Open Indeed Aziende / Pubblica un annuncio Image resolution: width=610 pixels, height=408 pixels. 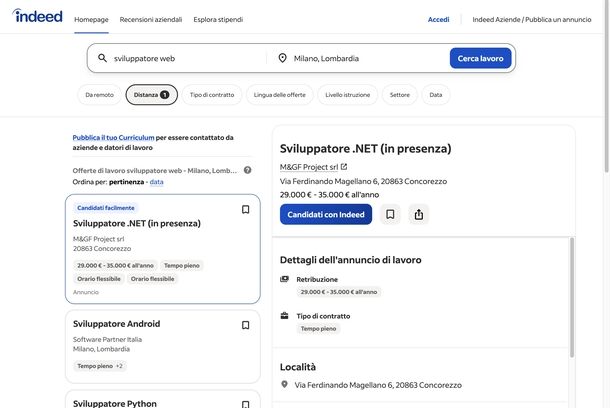[x=532, y=19]
